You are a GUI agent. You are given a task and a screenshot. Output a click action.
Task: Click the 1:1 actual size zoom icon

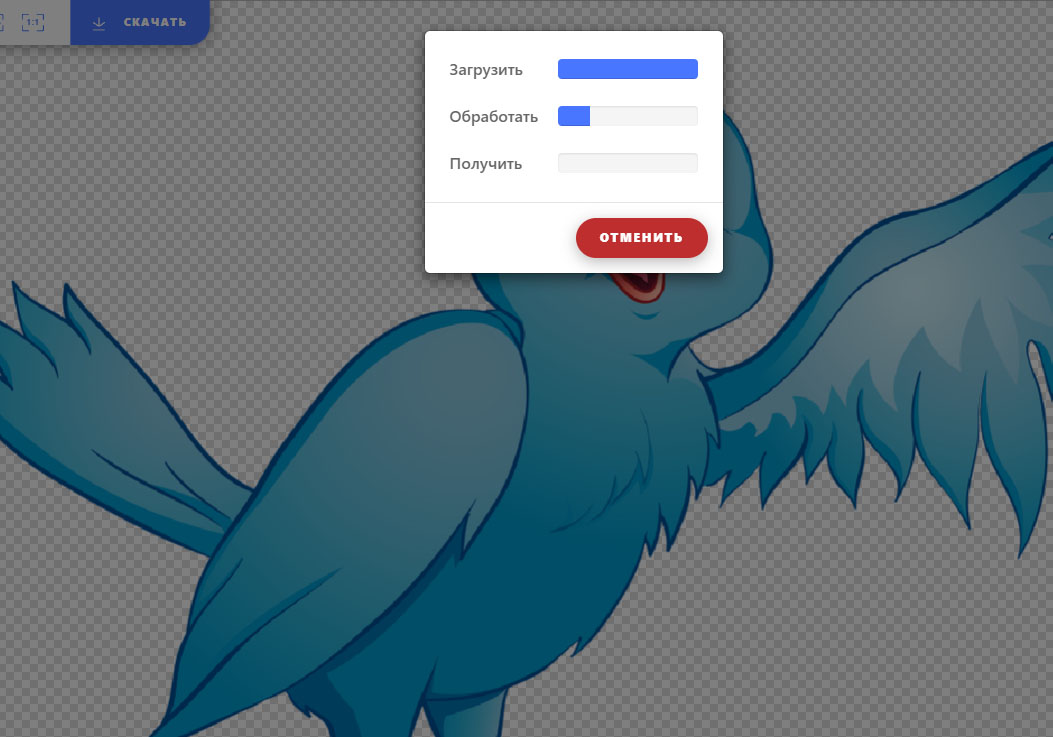33,22
